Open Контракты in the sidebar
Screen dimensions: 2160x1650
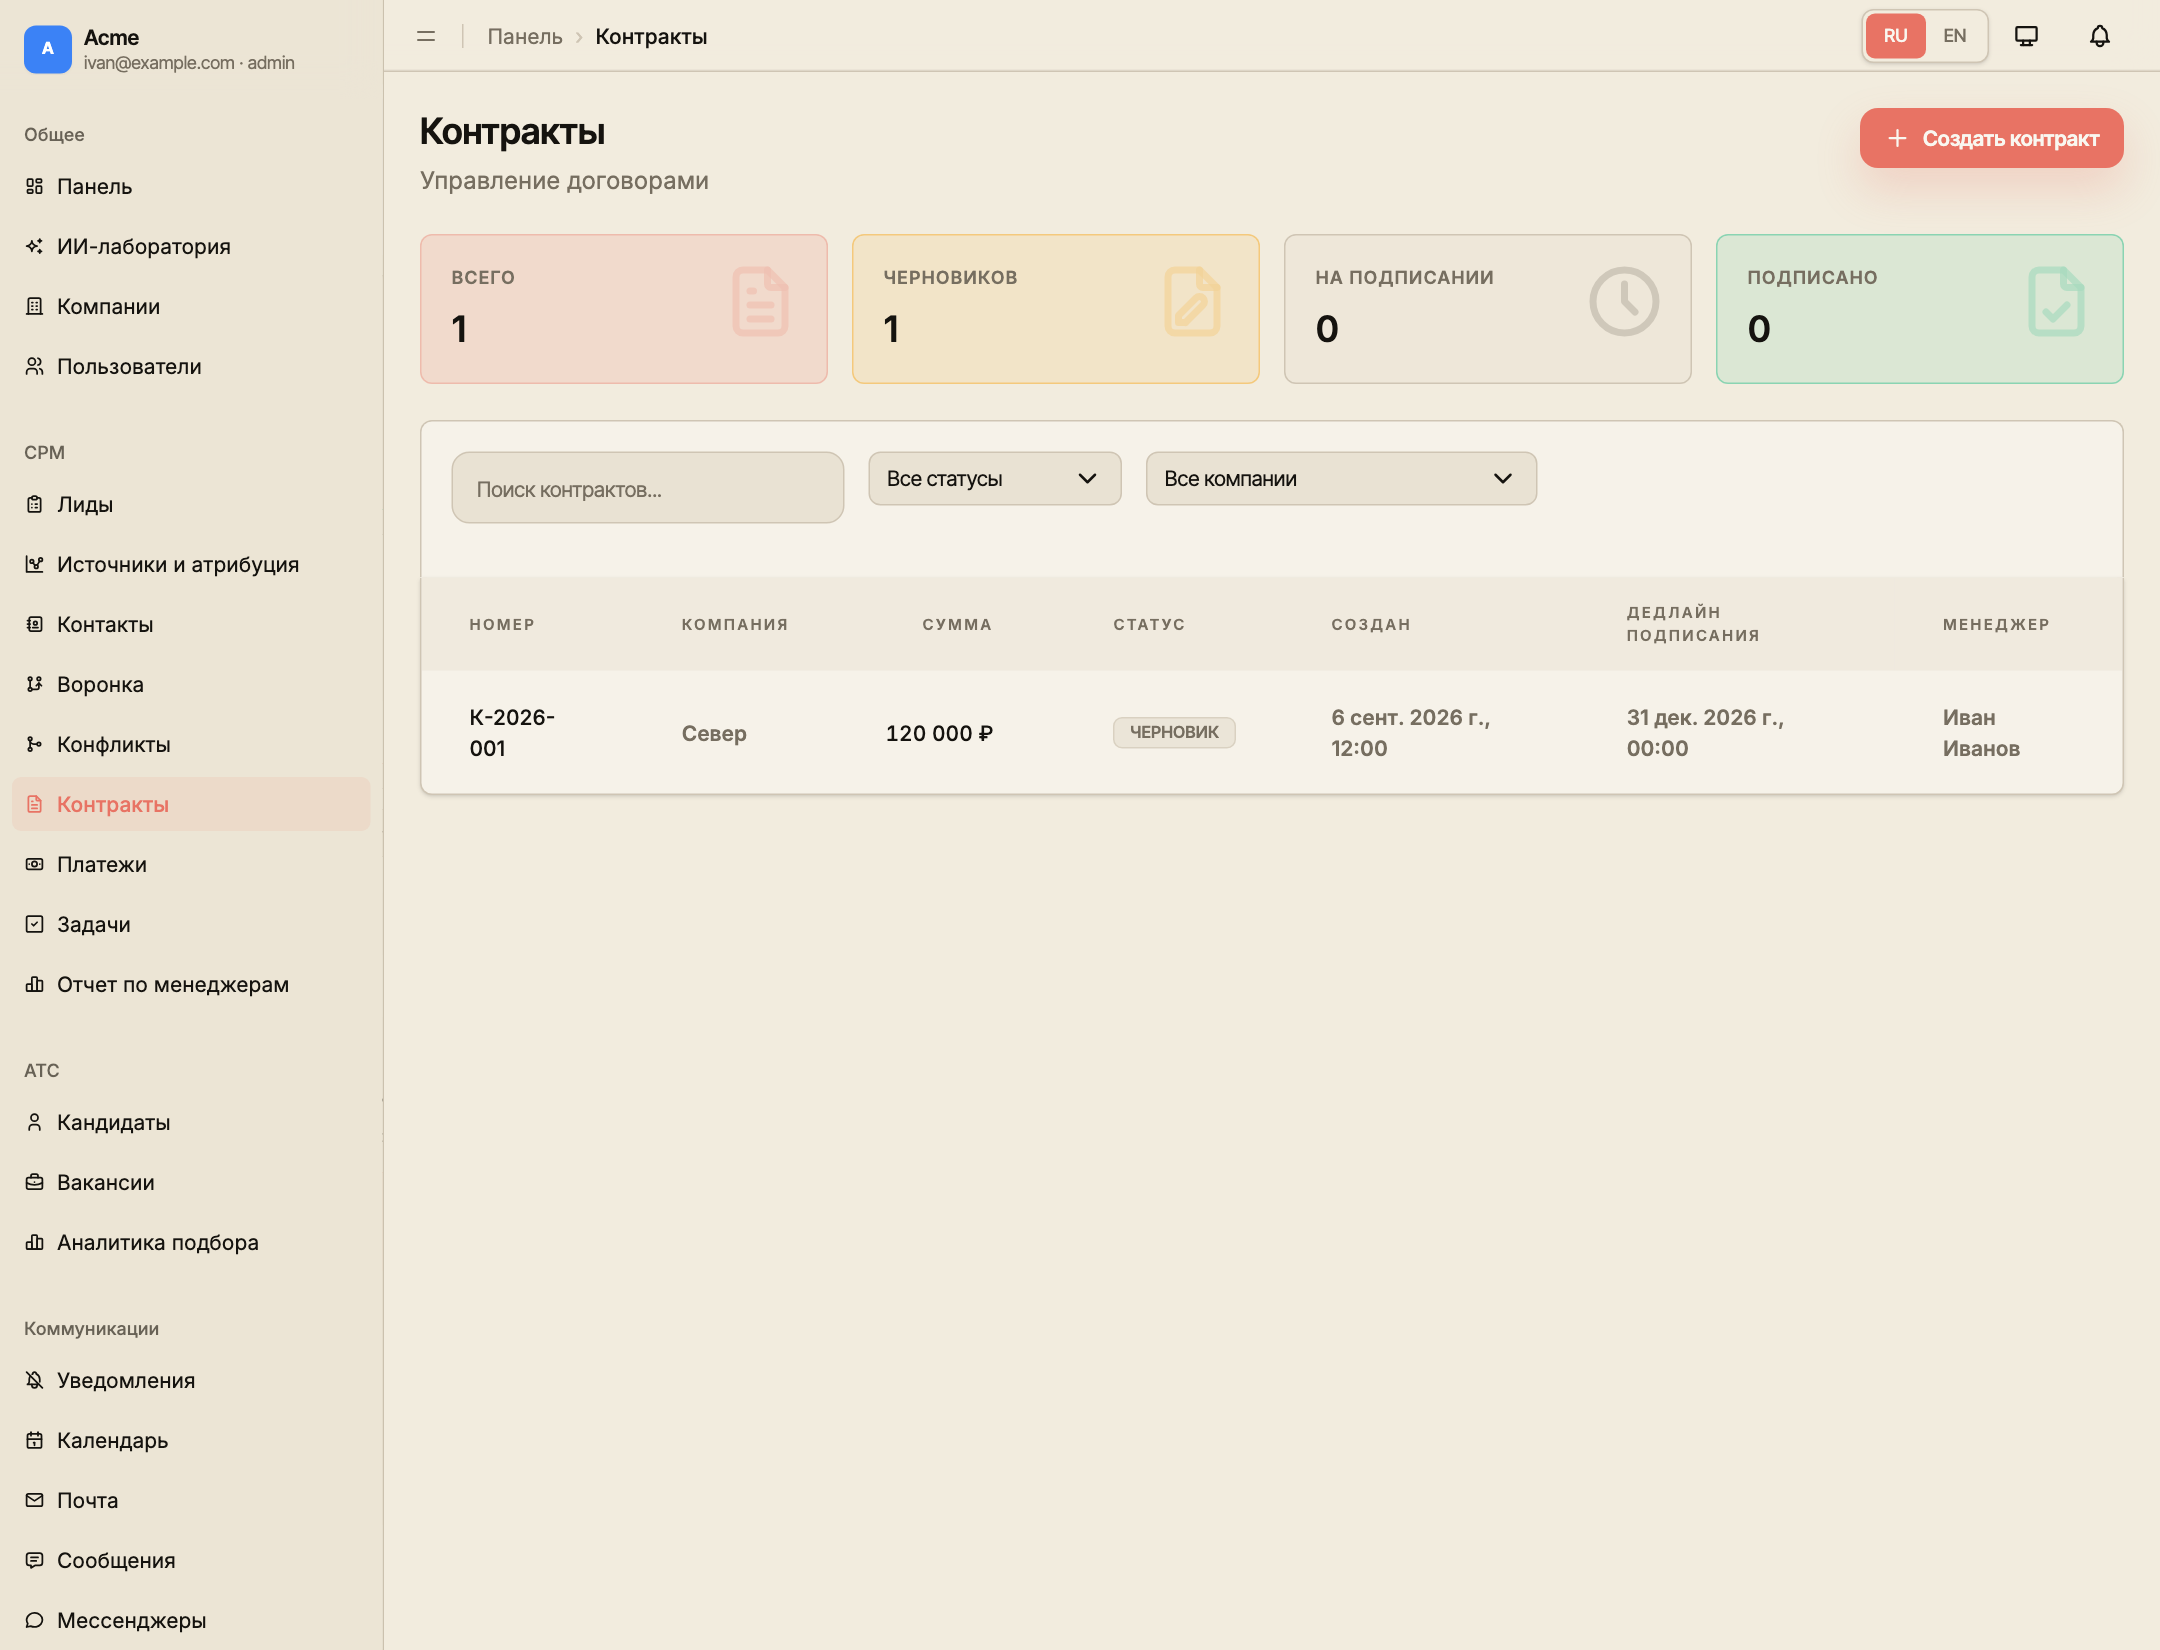(191, 804)
